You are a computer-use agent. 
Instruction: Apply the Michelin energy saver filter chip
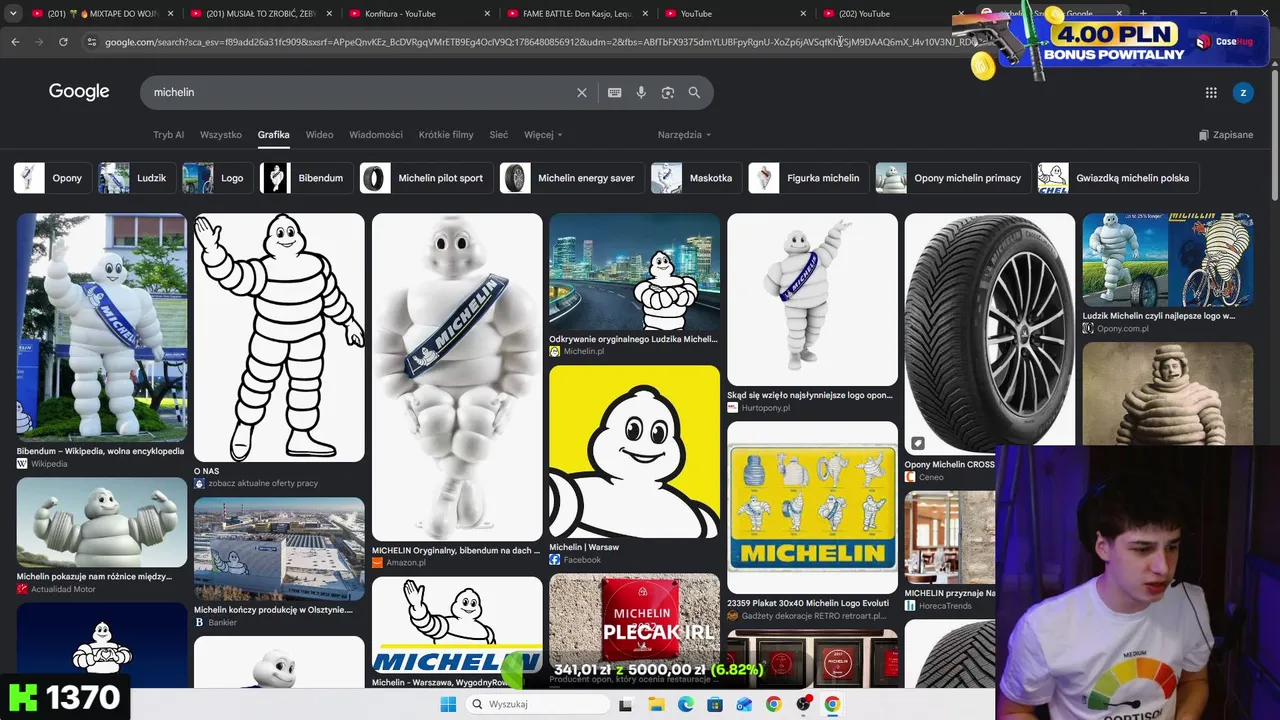click(x=571, y=178)
